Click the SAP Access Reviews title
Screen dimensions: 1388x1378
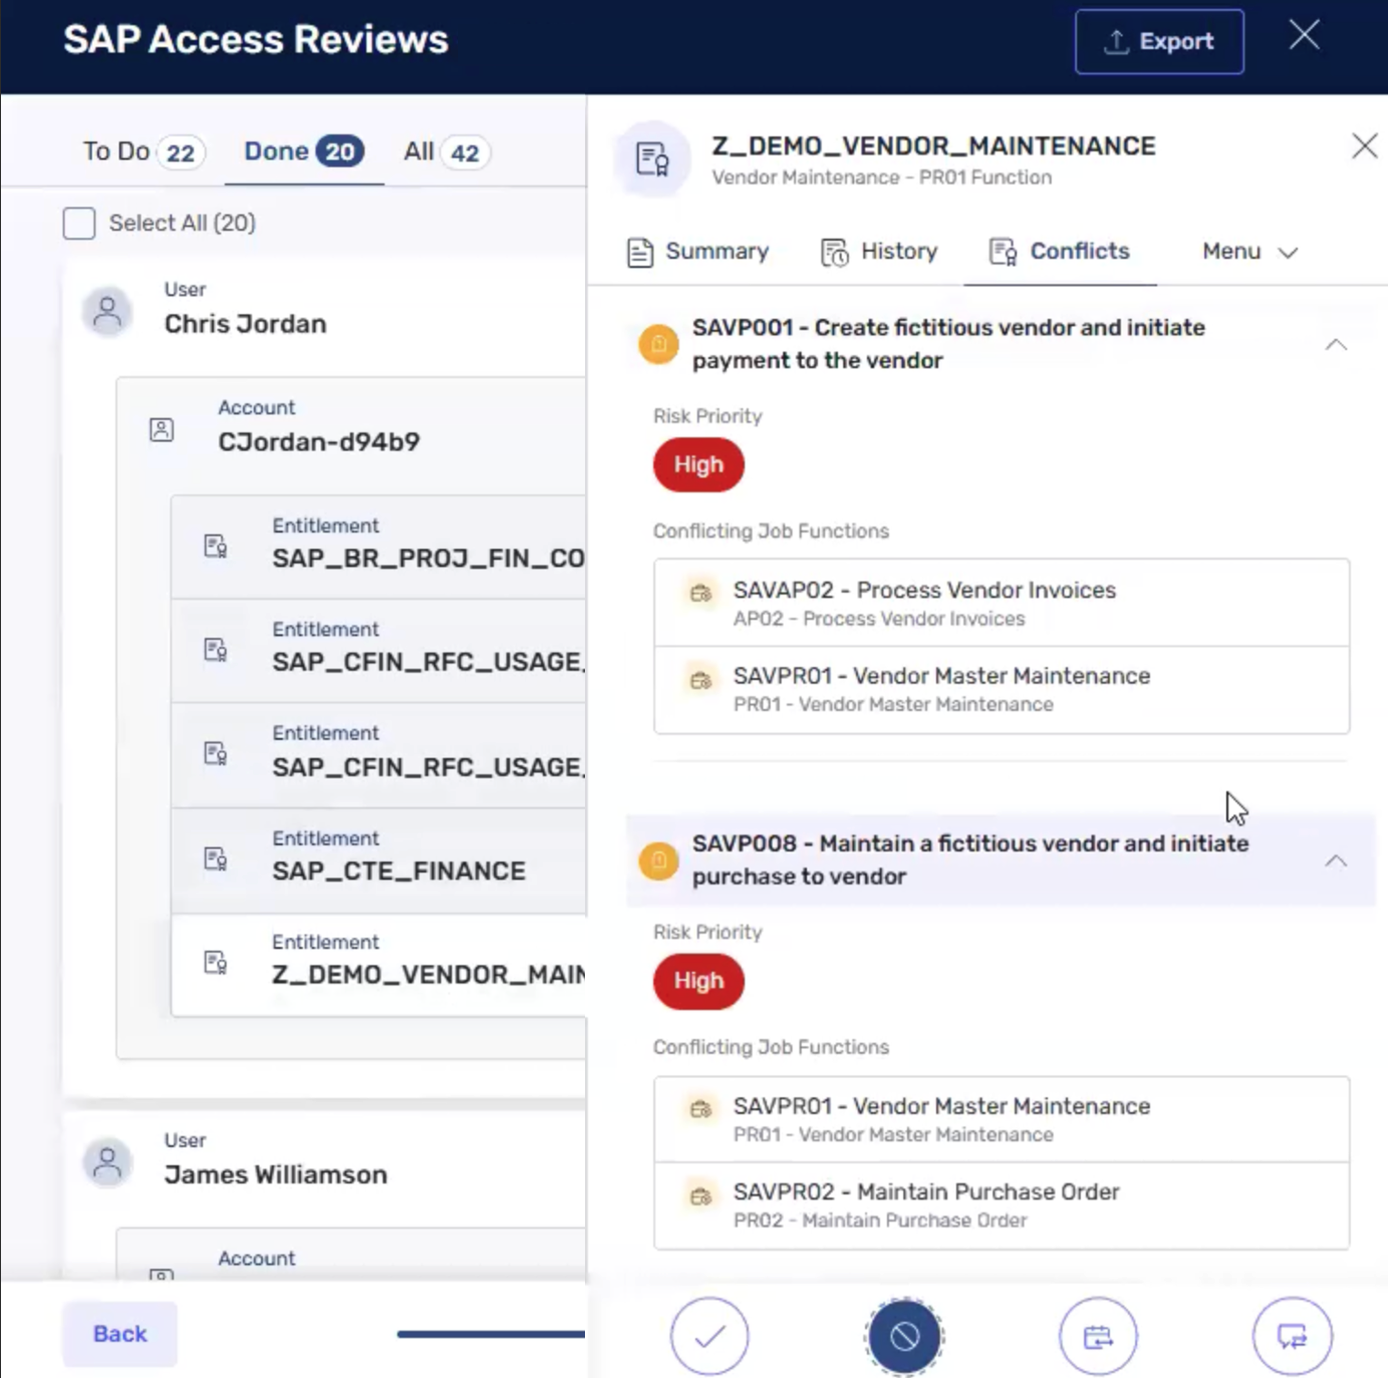coord(256,39)
